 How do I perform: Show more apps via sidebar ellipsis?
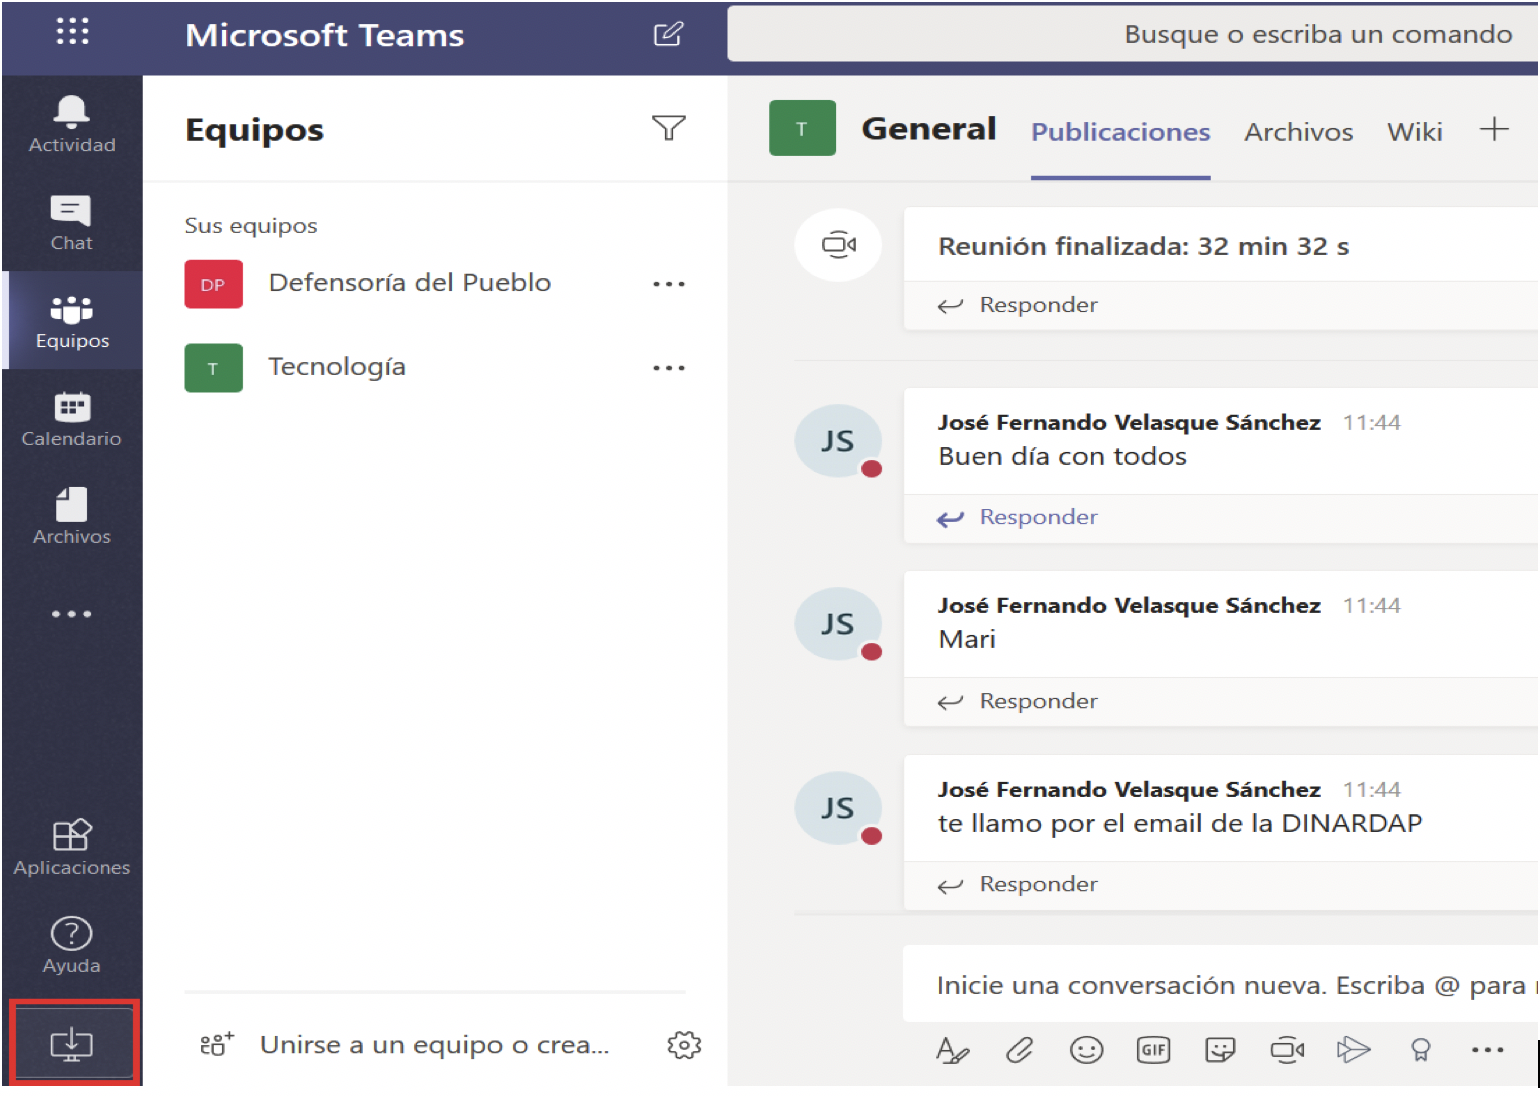[72, 614]
